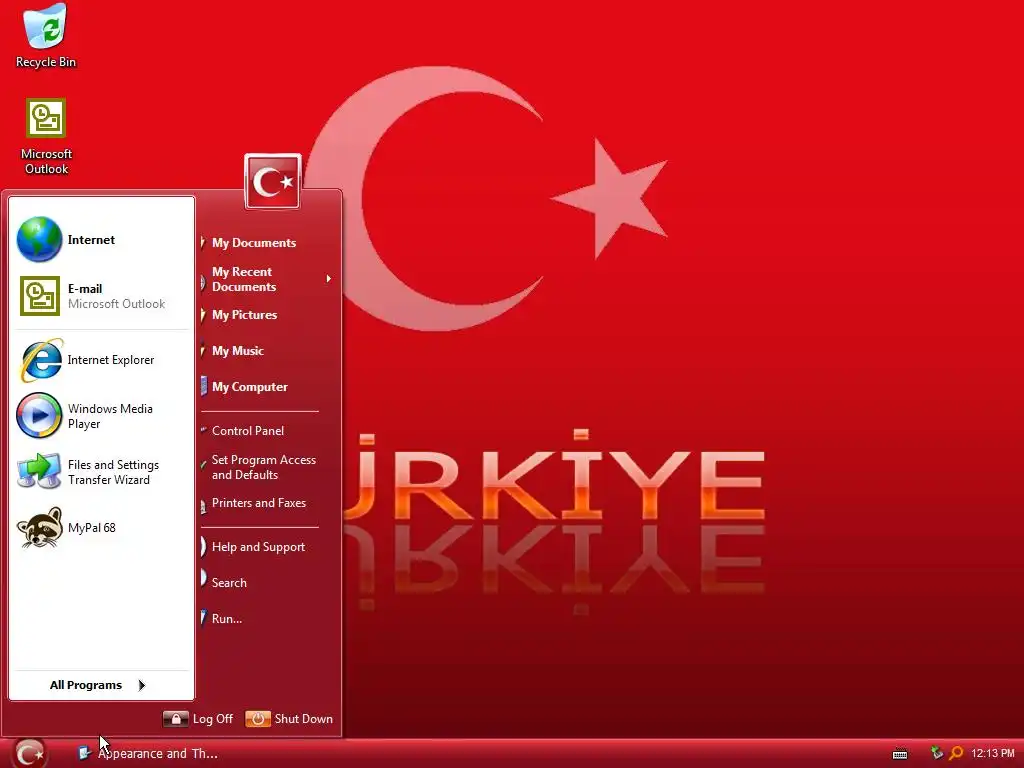Click the Log Off lock icon
1024x768 pixels.
click(x=176, y=719)
